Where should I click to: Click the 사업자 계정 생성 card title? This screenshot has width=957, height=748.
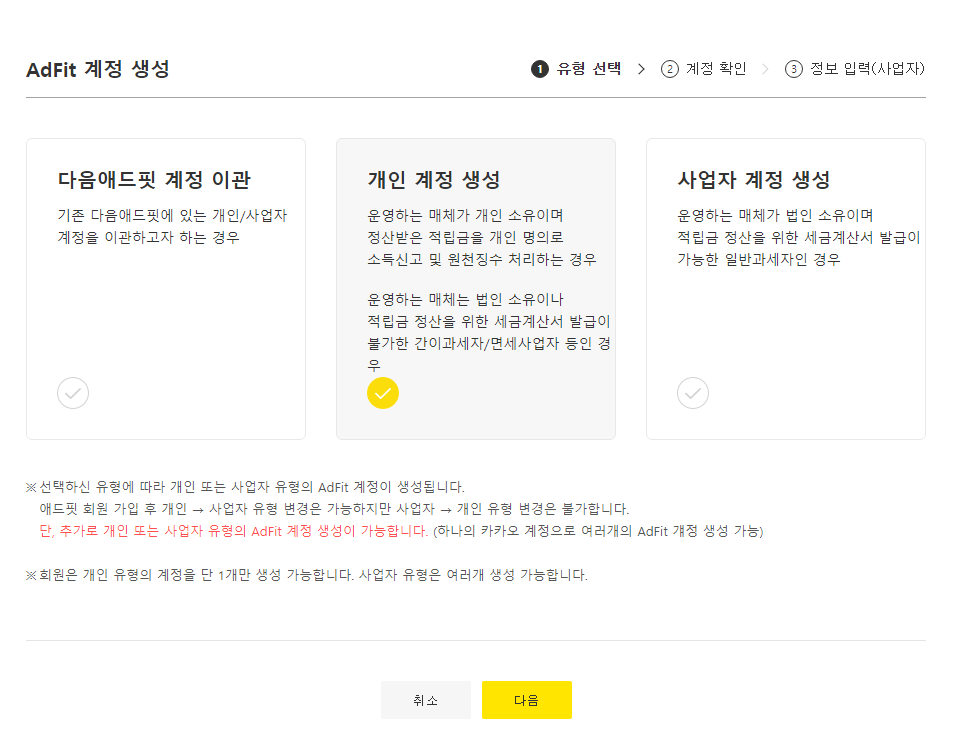point(754,179)
